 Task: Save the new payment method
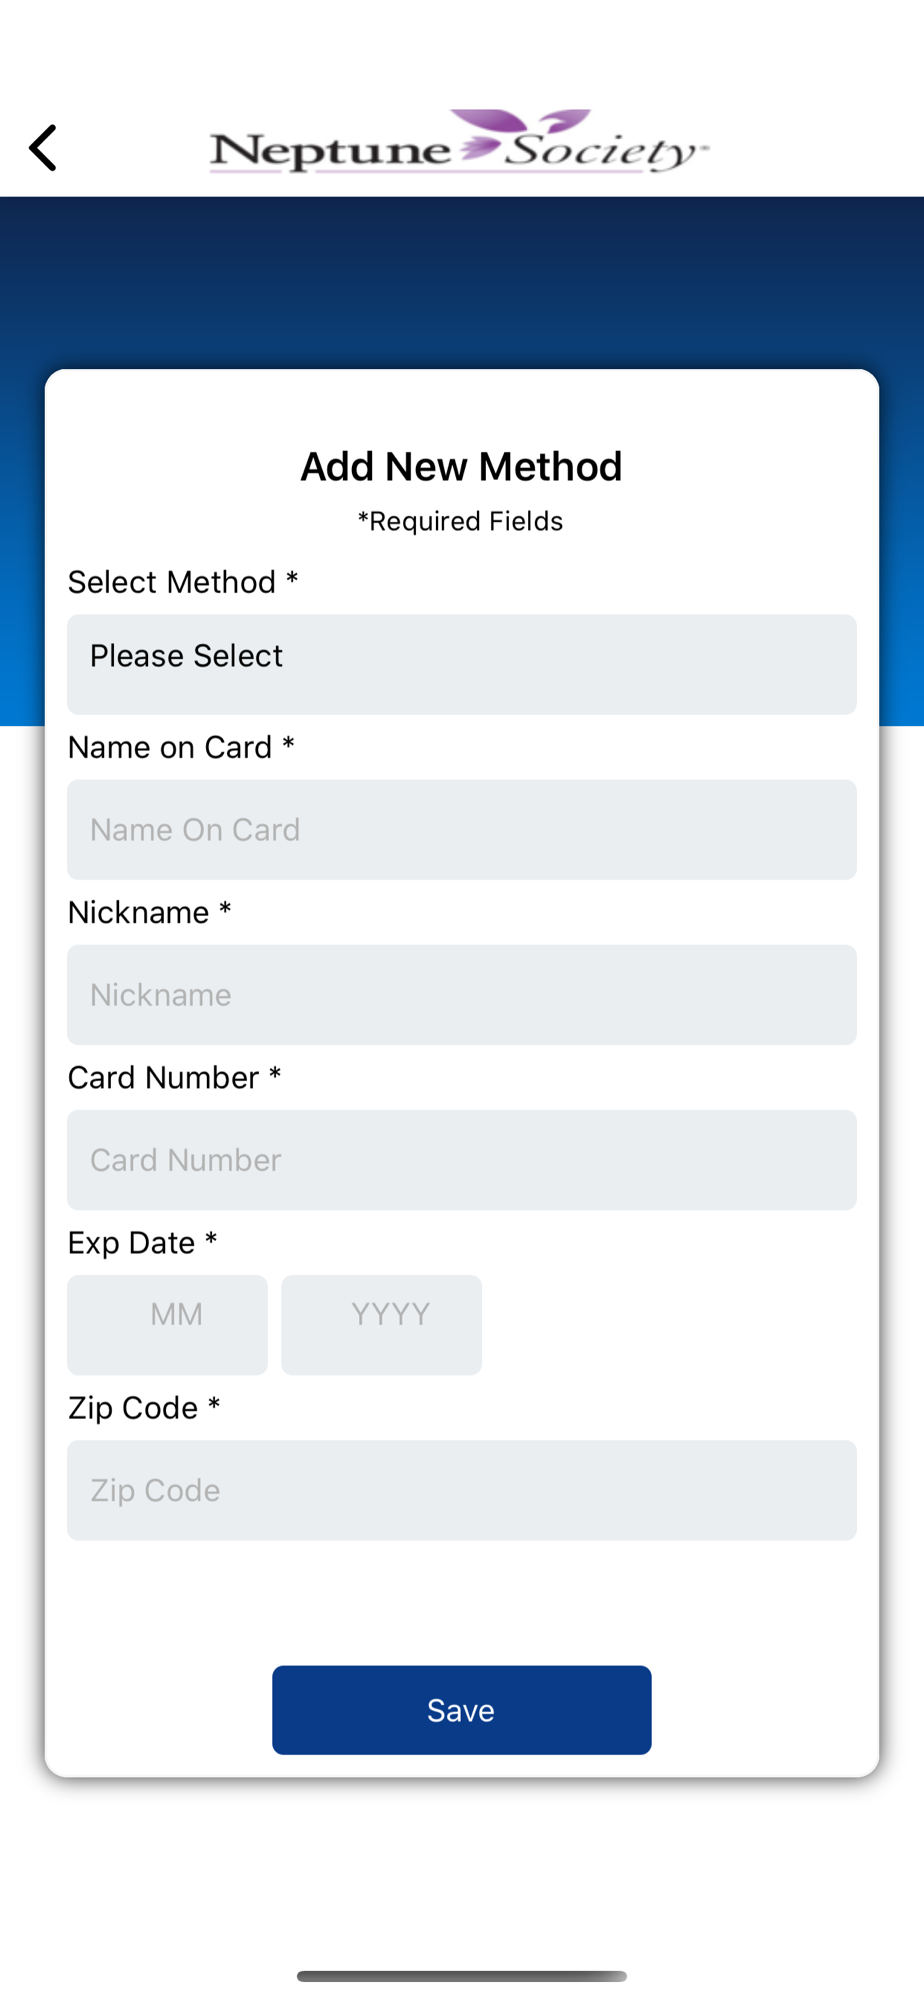point(462,1709)
